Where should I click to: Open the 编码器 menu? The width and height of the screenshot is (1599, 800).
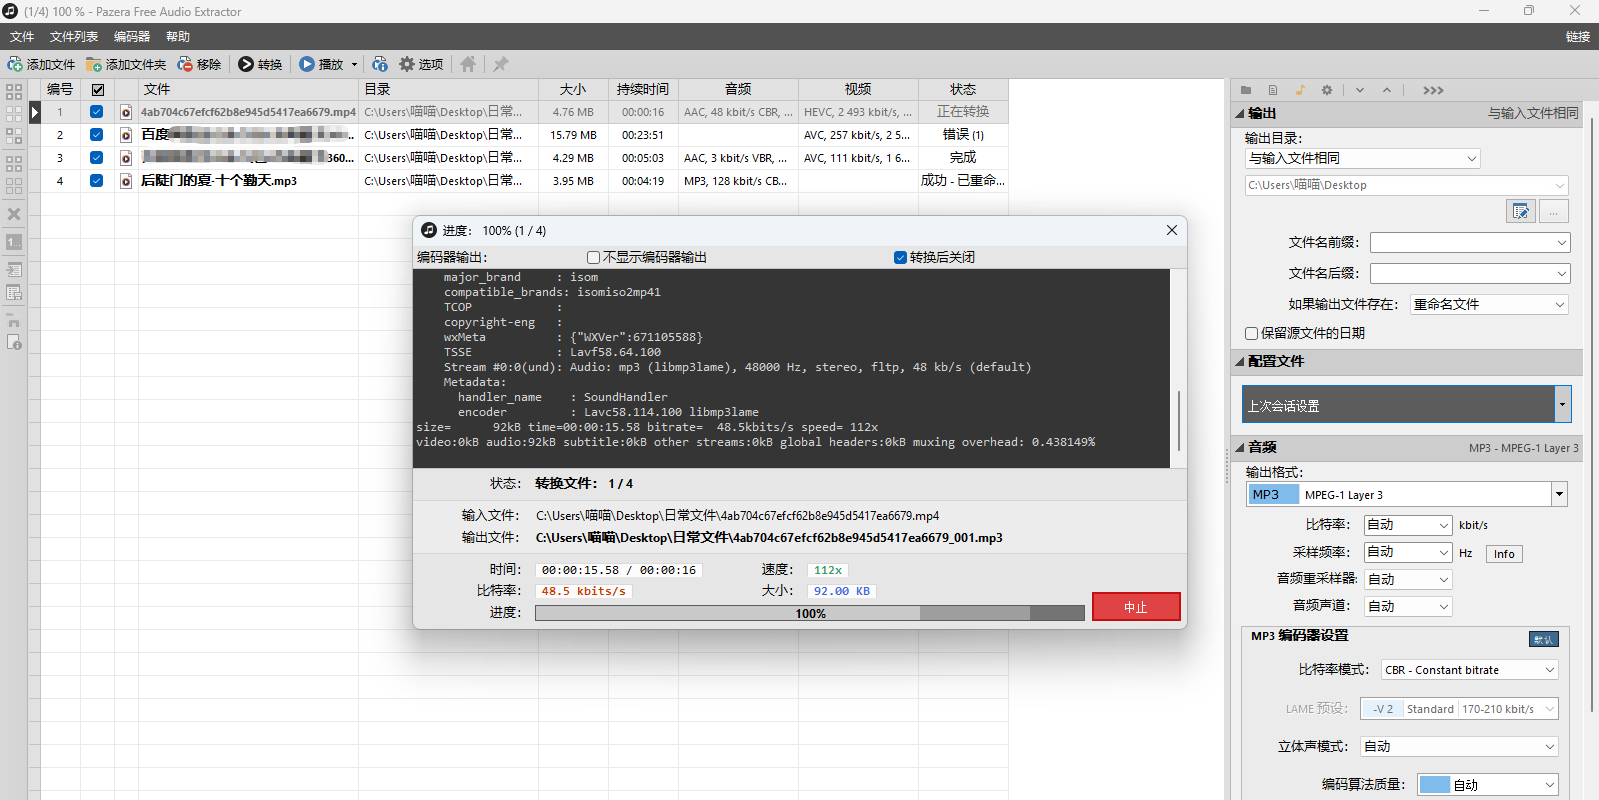[x=131, y=37]
